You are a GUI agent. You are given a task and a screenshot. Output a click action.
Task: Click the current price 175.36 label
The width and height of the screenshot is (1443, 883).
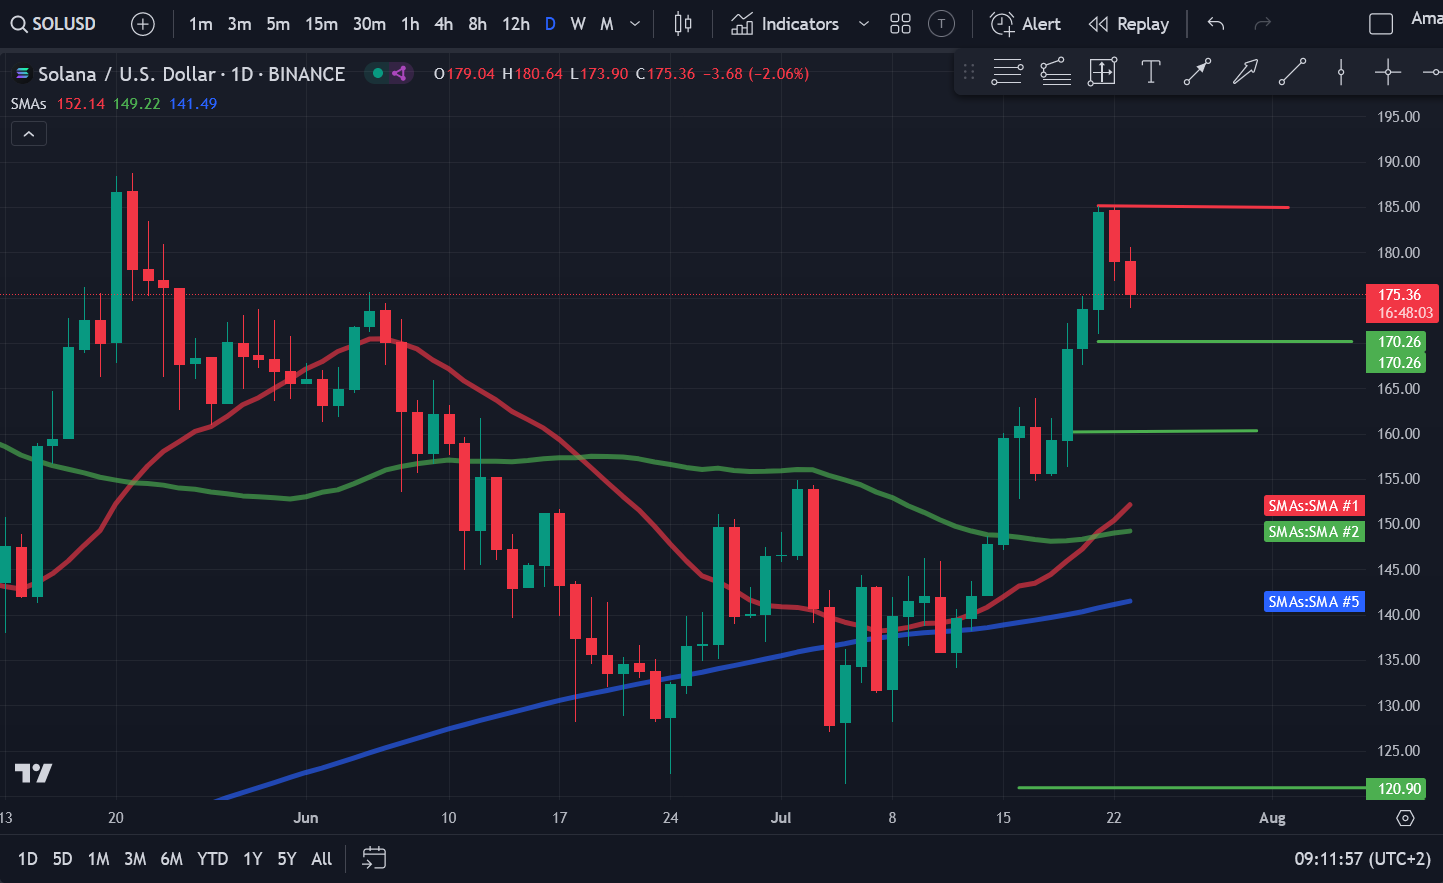point(1402,304)
